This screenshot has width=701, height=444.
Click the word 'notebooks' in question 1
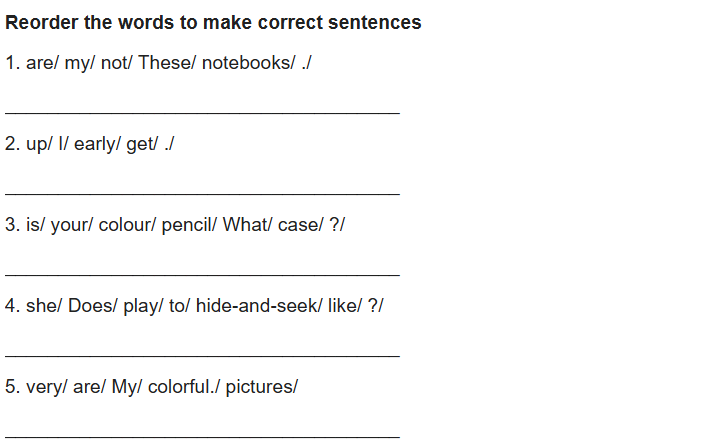coord(246,63)
